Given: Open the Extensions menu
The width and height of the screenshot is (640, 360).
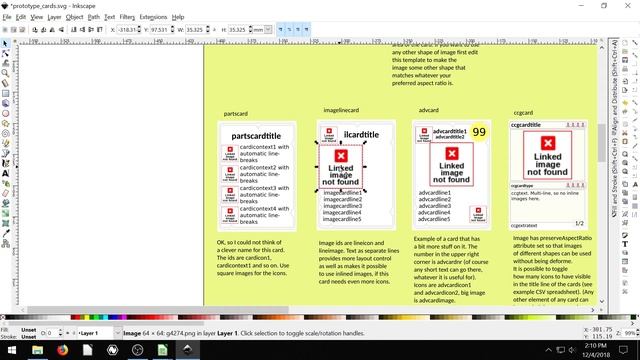Looking at the screenshot, I should click(153, 17).
